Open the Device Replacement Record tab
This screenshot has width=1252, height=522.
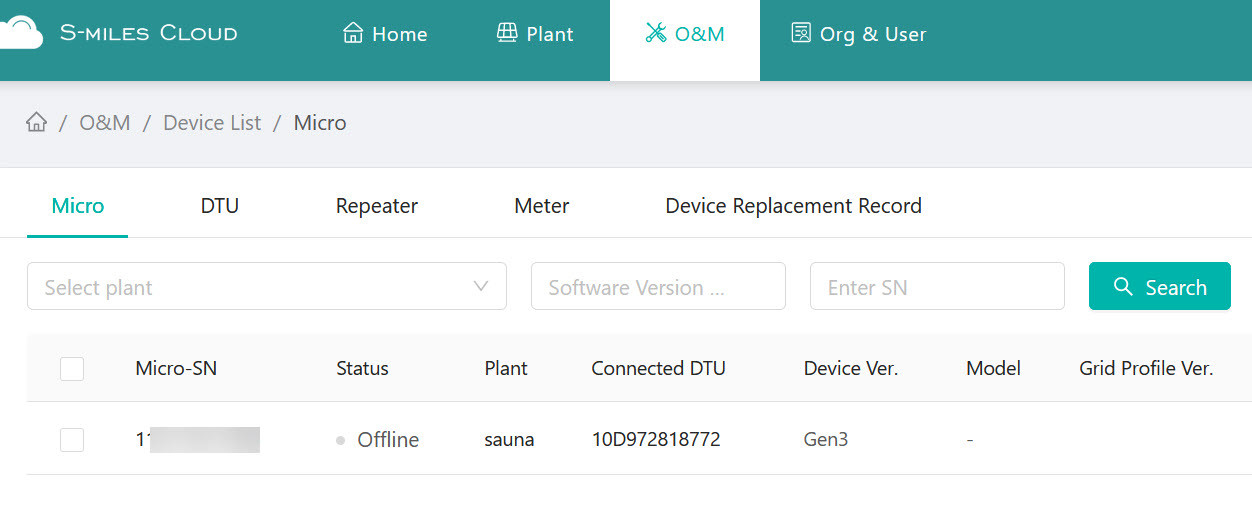(793, 206)
